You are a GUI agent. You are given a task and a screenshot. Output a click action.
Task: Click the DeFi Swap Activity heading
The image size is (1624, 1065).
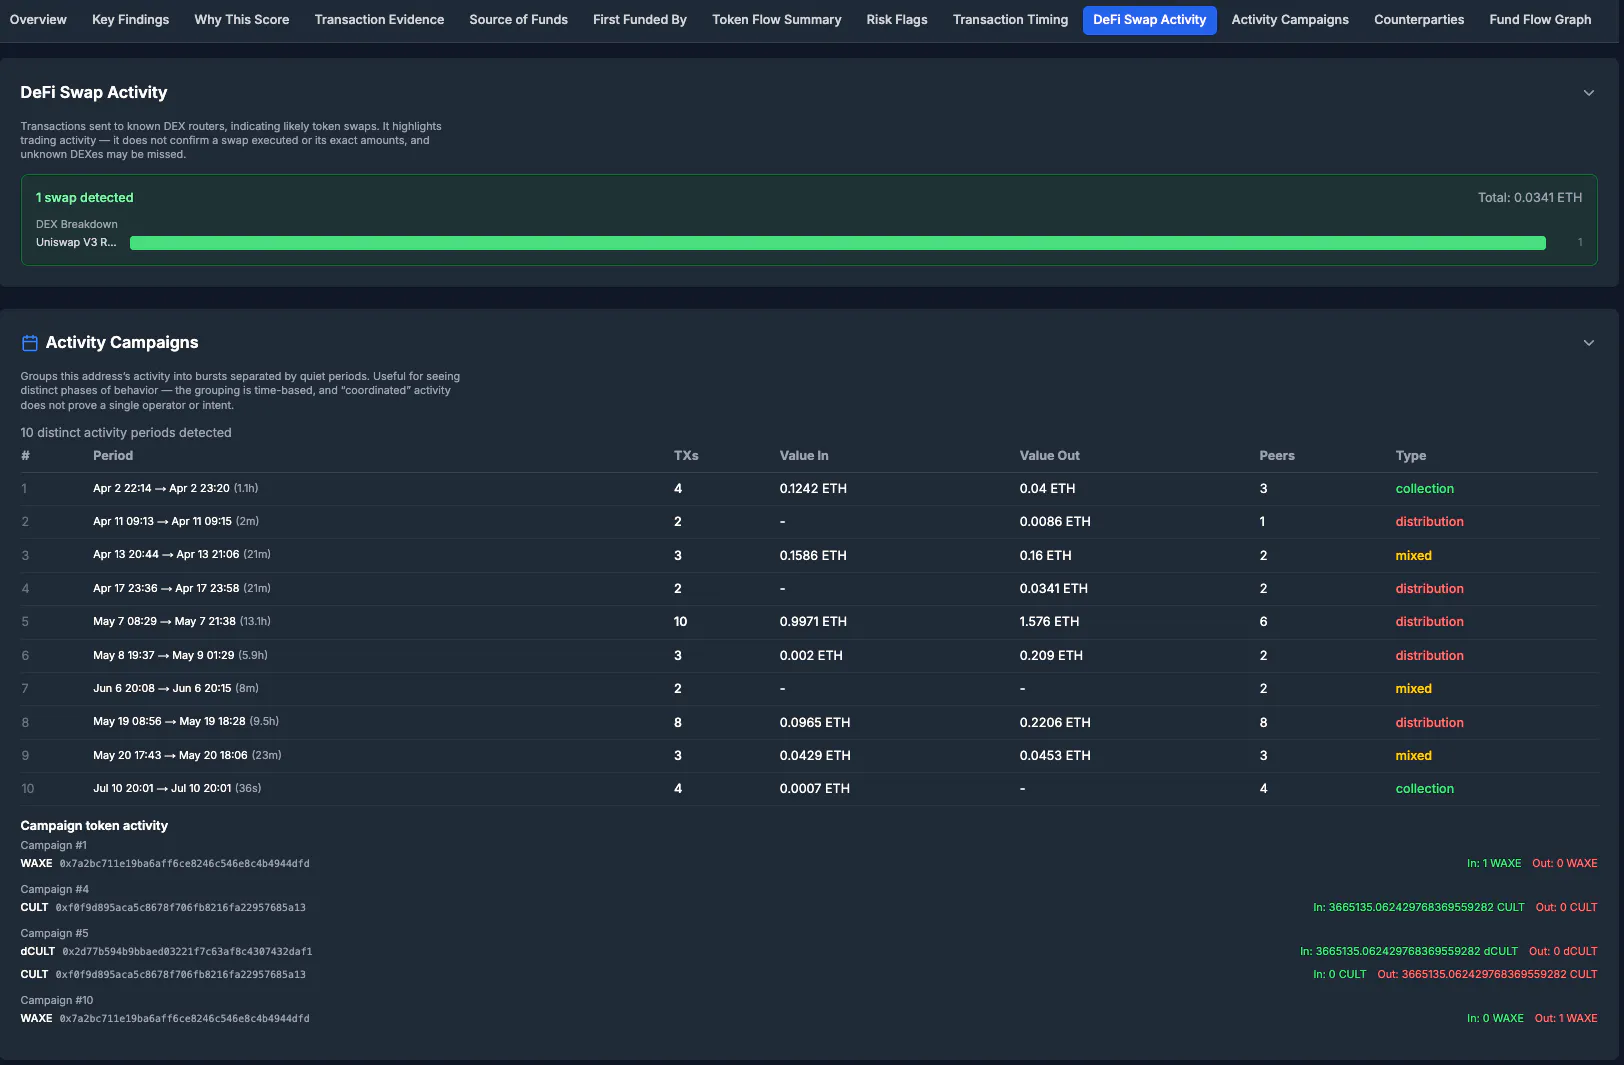pyautogui.click(x=94, y=93)
